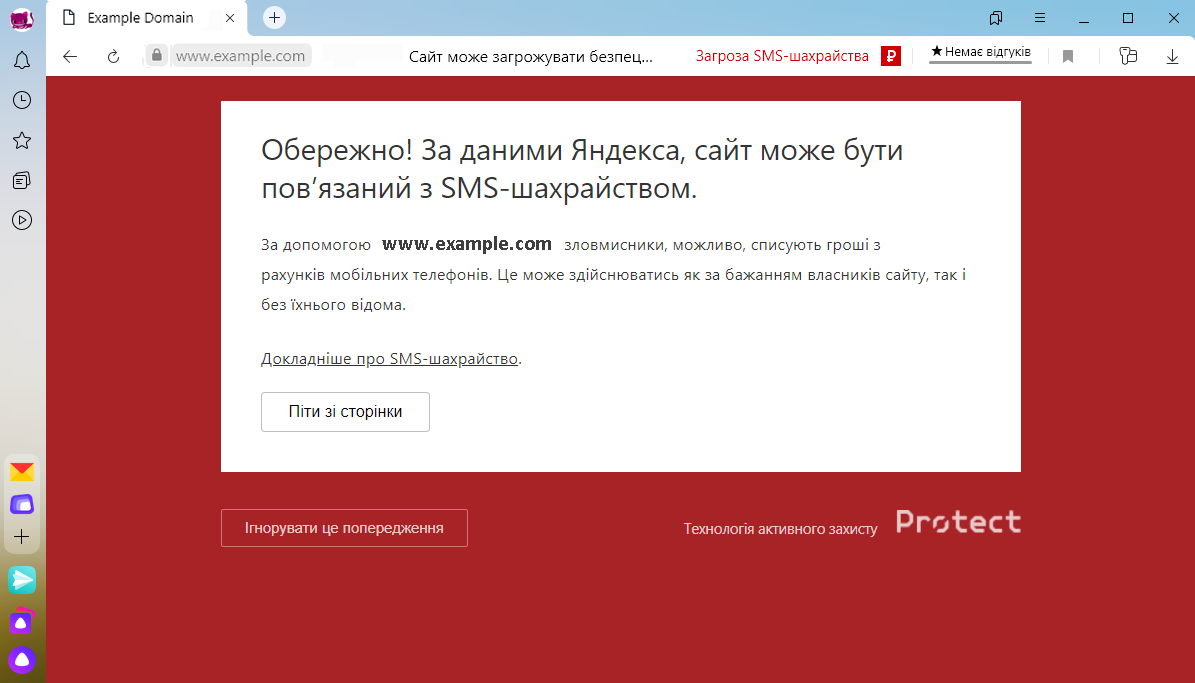
Task: Open the tabs collections sidebar icon
Action: click(x=22, y=181)
